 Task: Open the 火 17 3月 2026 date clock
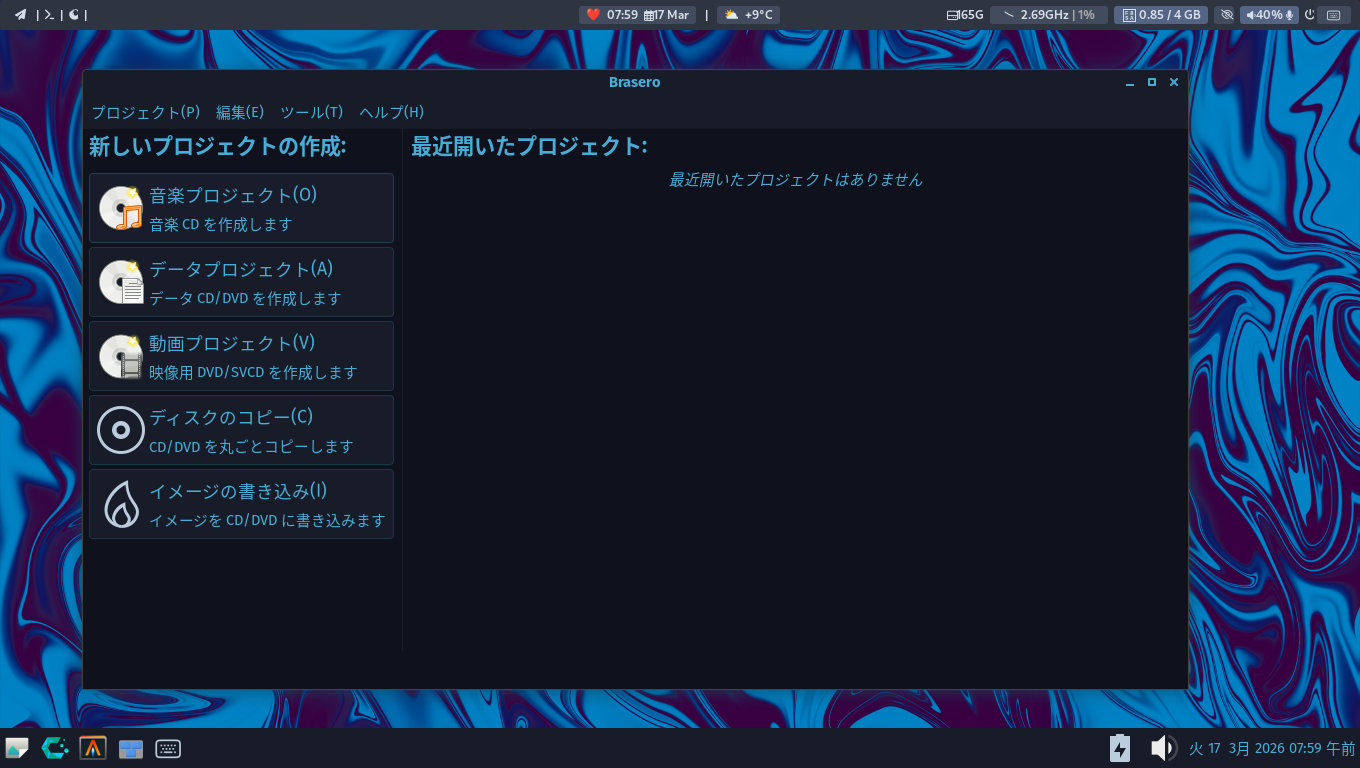coord(1272,748)
